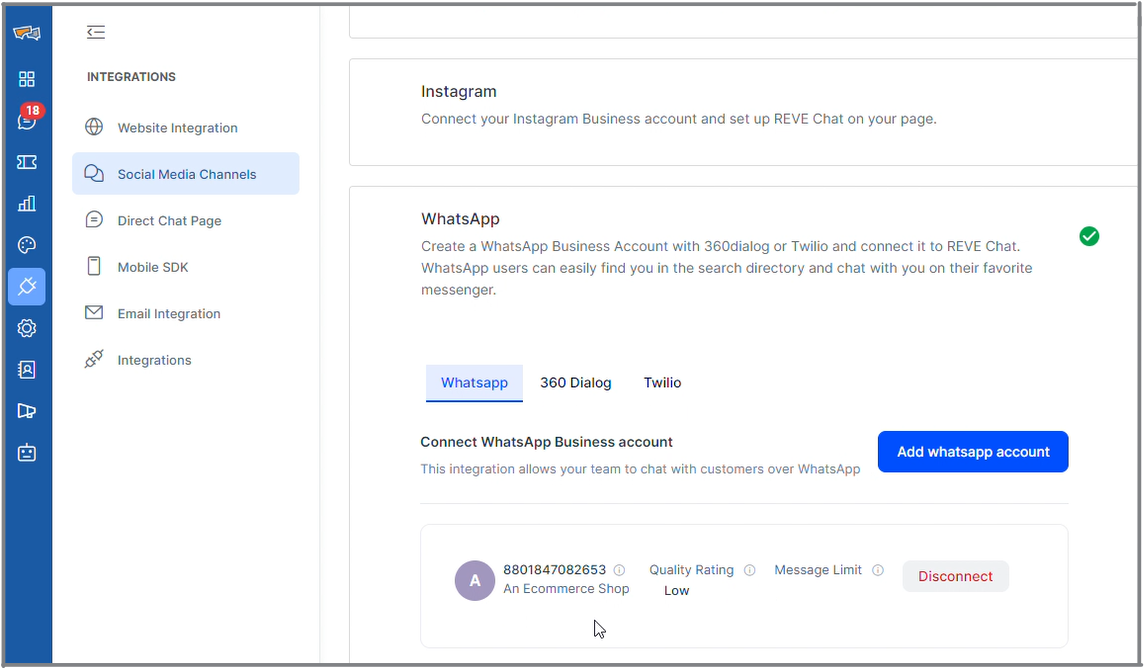Click the Quality Rating info icon
The width and height of the screenshot is (1144, 668).
coord(749,570)
